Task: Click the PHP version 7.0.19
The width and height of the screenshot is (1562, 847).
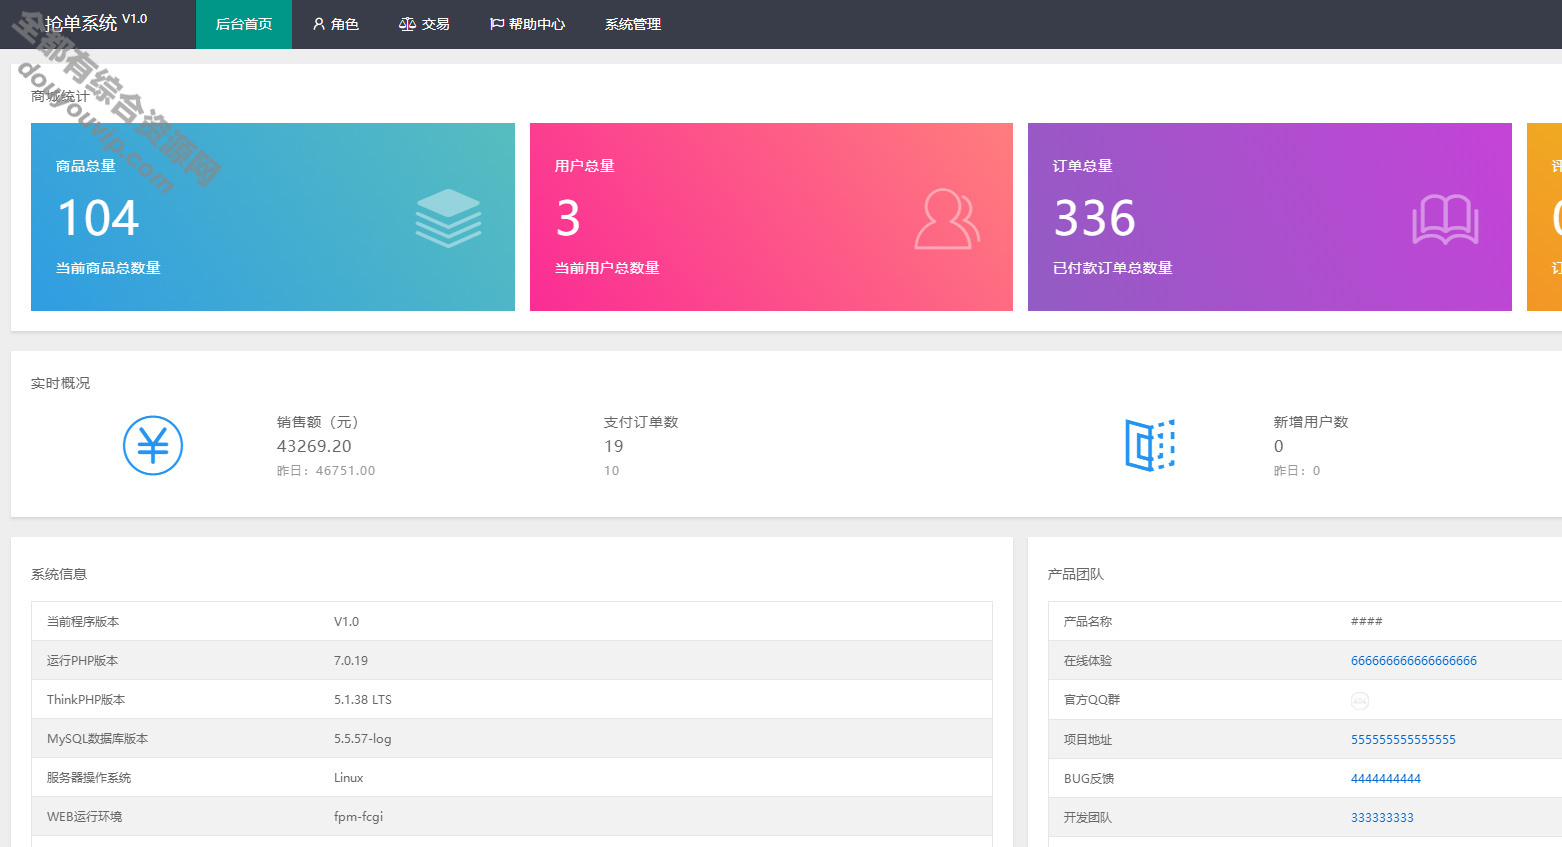Action: click(351, 661)
